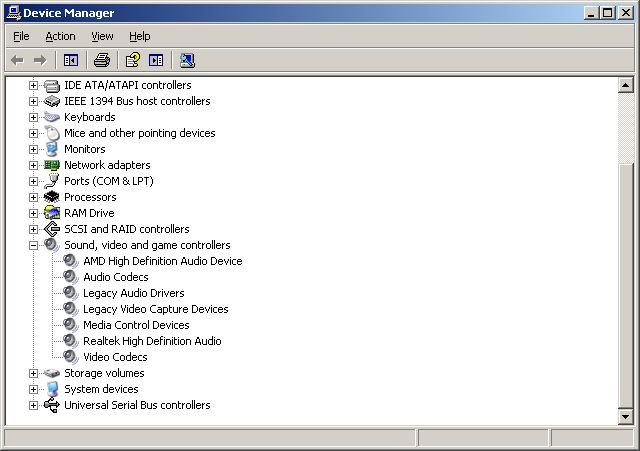Select the Legacy Audio Drivers label
640x451 pixels.
tap(134, 293)
